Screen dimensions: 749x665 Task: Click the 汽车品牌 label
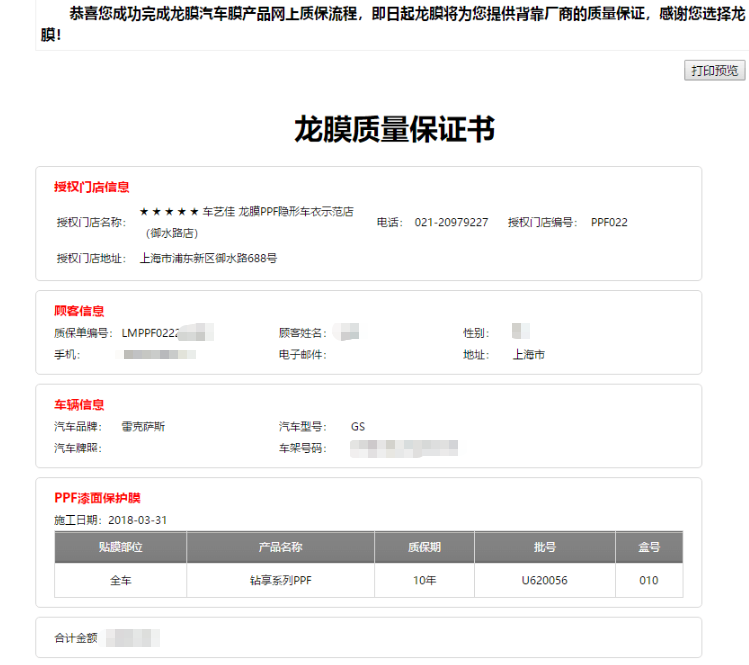pyautogui.click(x=78, y=427)
